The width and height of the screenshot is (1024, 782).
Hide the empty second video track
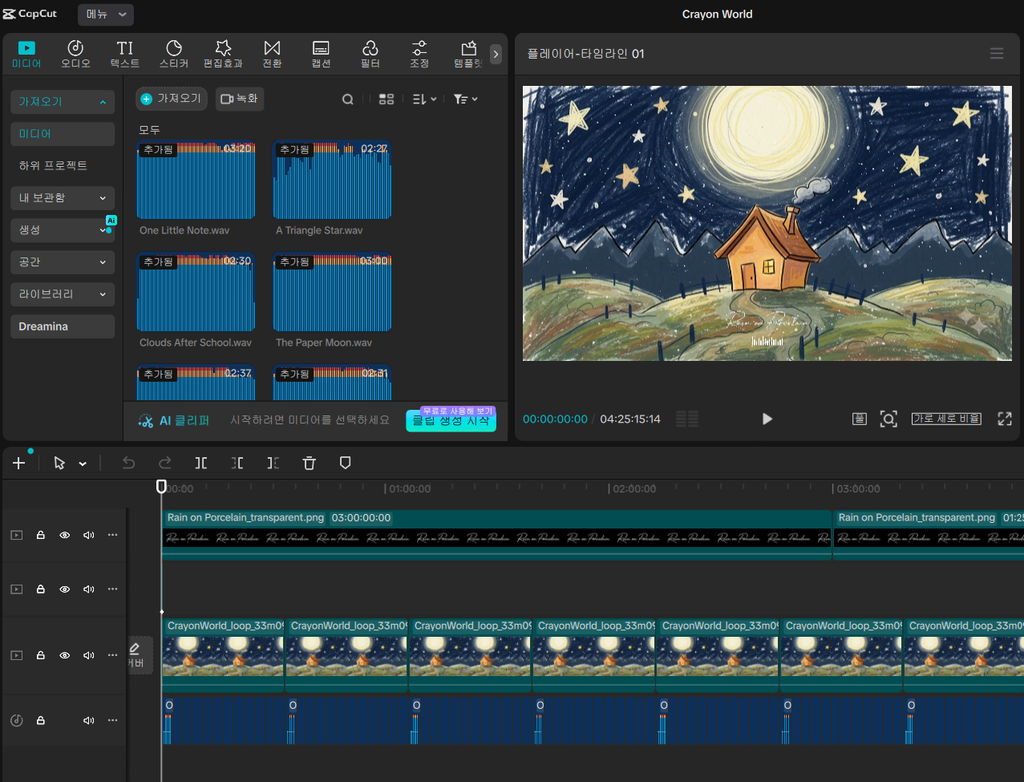coord(65,589)
